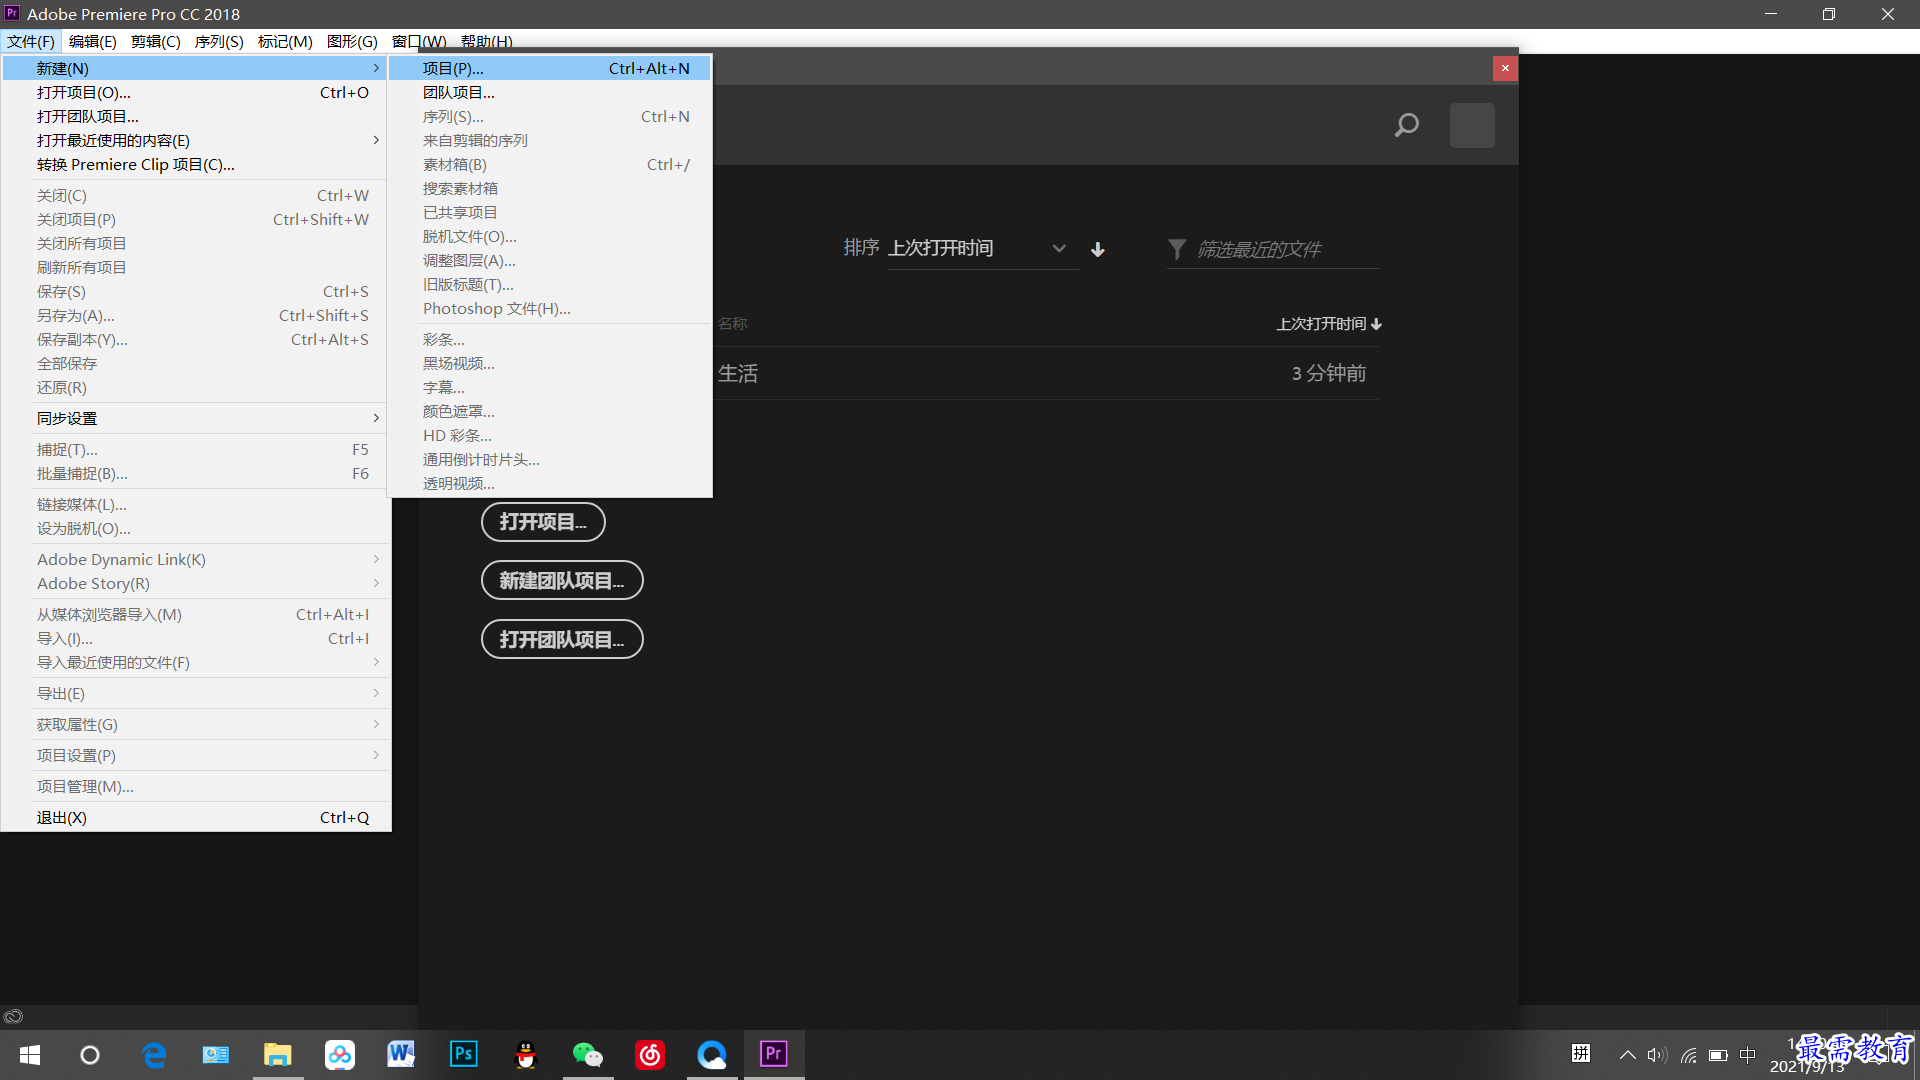Viewport: 1920px width, 1080px height.
Task: Click the input method 中 indicator
Action: 1748,1055
